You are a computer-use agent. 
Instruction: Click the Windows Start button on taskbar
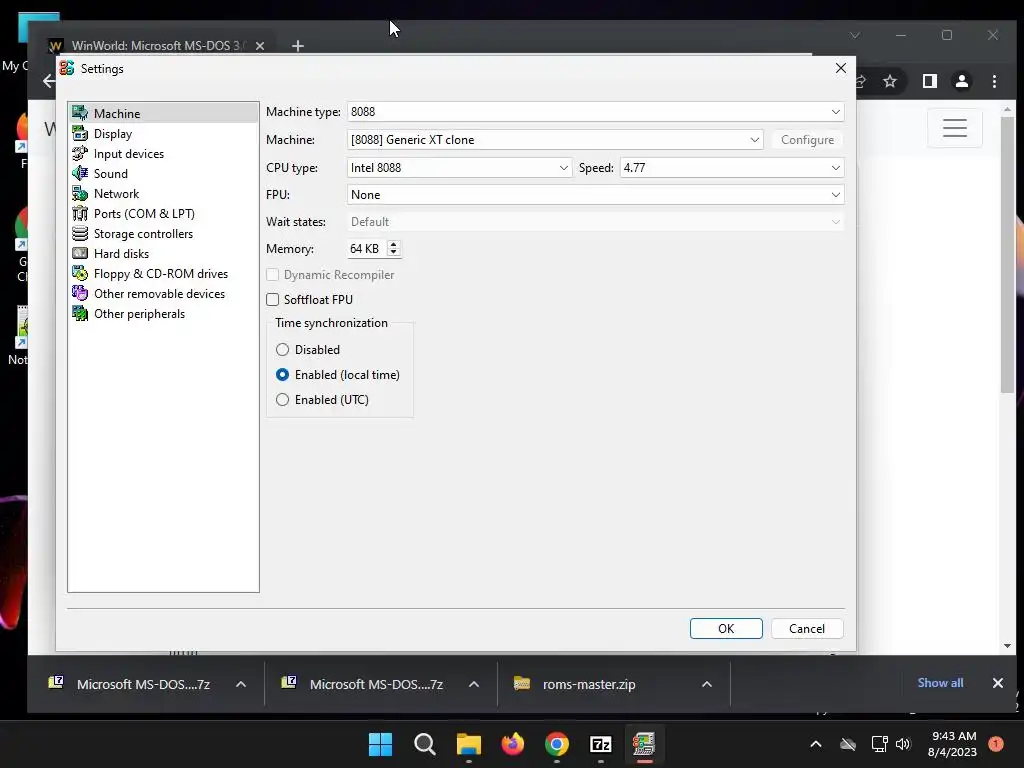coord(380,744)
